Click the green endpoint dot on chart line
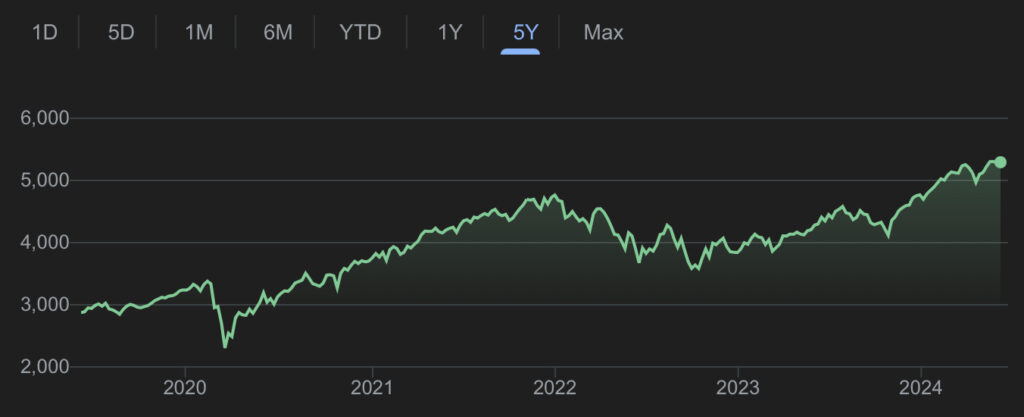 click(1000, 162)
